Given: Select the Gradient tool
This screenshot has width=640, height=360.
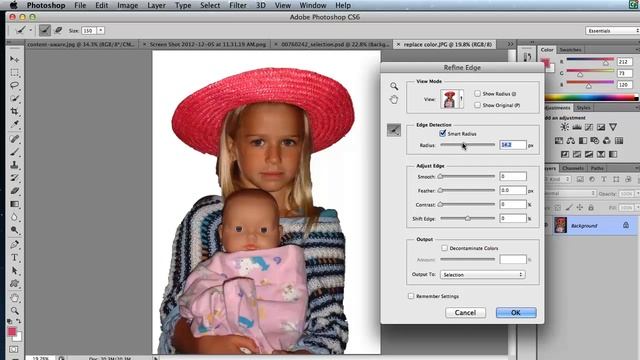Looking at the screenshot, I should 14,204.
